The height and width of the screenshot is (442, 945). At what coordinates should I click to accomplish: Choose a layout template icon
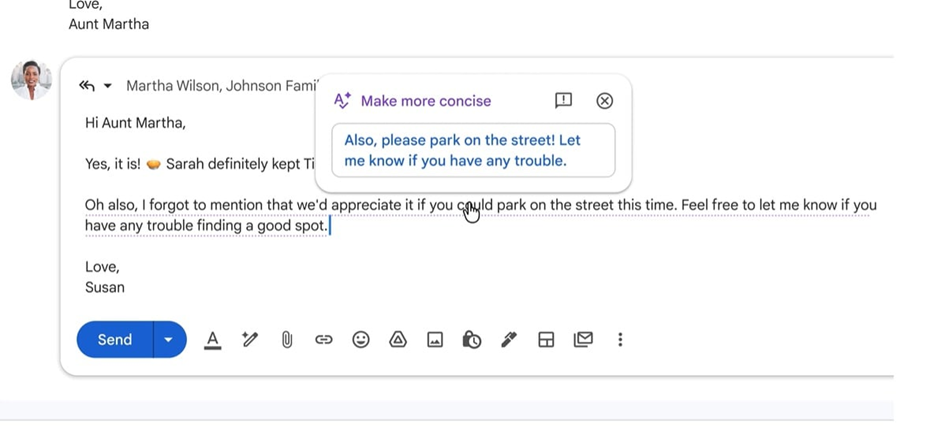(546, 340)
